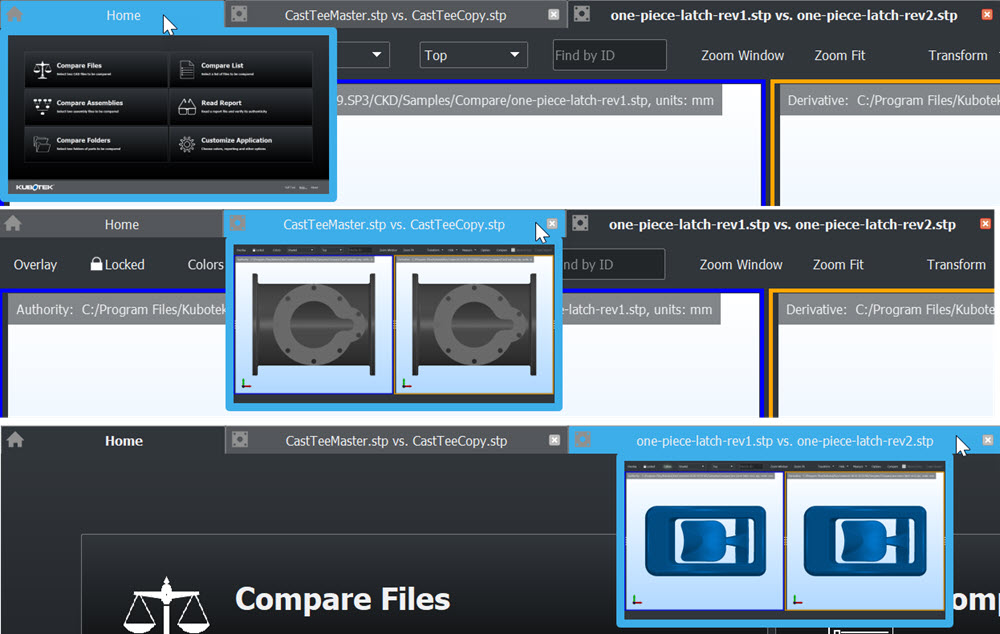Click the Customize Application gear icon
This screenshot has height=634, width=1000.
click(x=186, y=144)
